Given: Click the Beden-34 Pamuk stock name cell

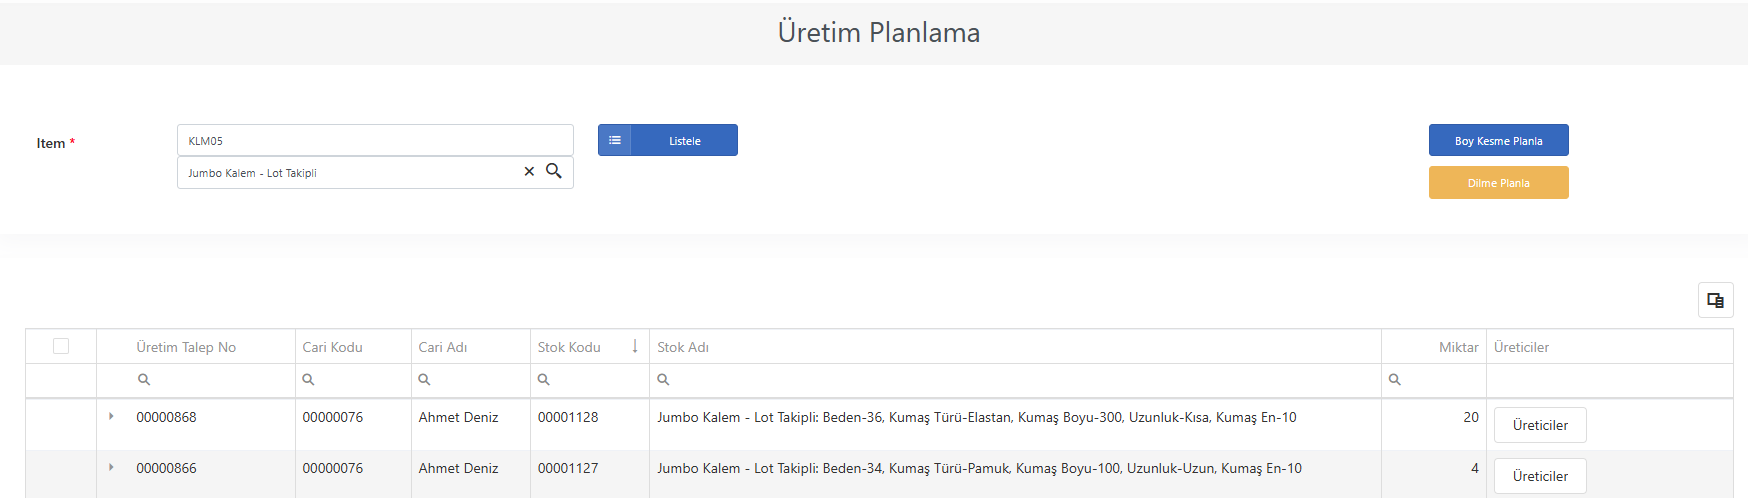Looking at the screenshot, I should coord(979,468).
